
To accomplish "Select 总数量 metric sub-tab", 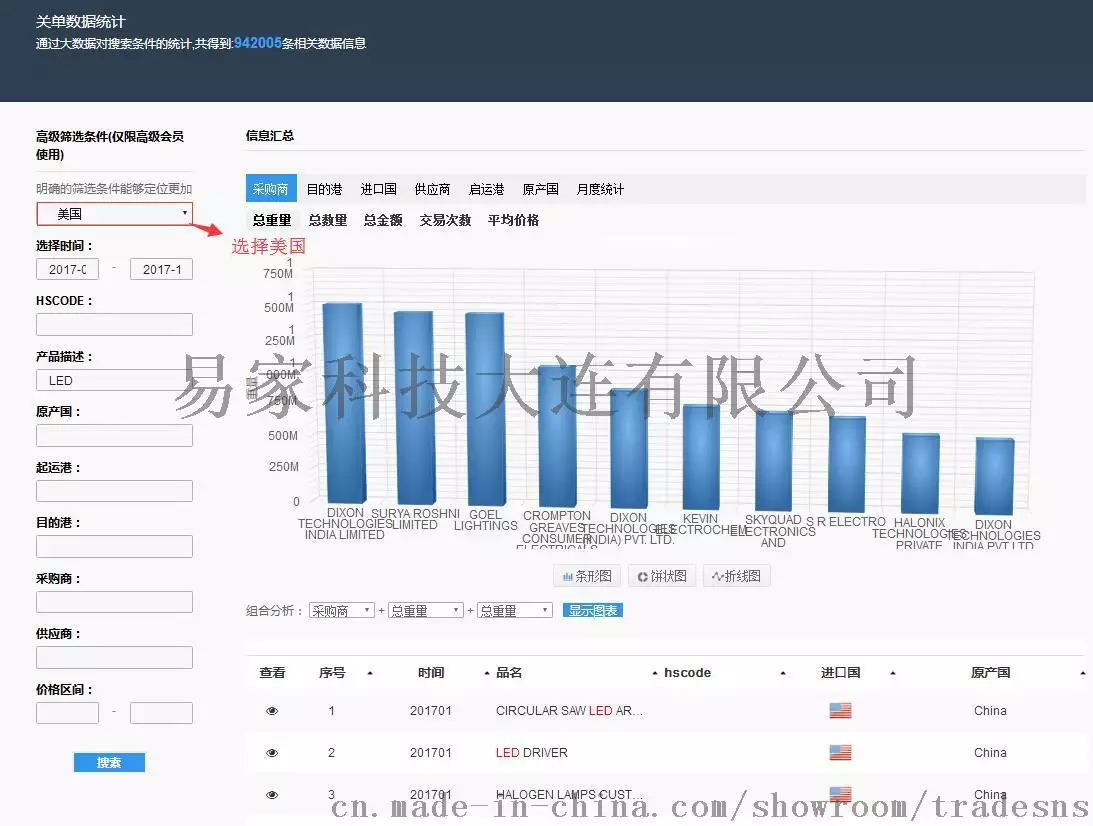I will (x=328, y=220).
